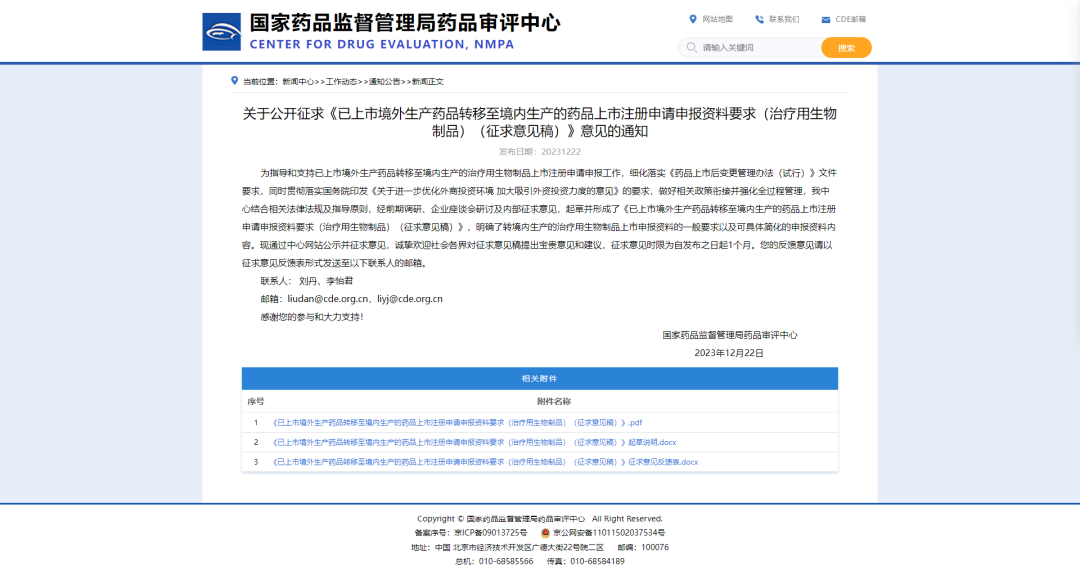The width and height of the screenshot is (1080, 576).
Task: Click the 搜索 search button
Action: [x=846, y=47]
